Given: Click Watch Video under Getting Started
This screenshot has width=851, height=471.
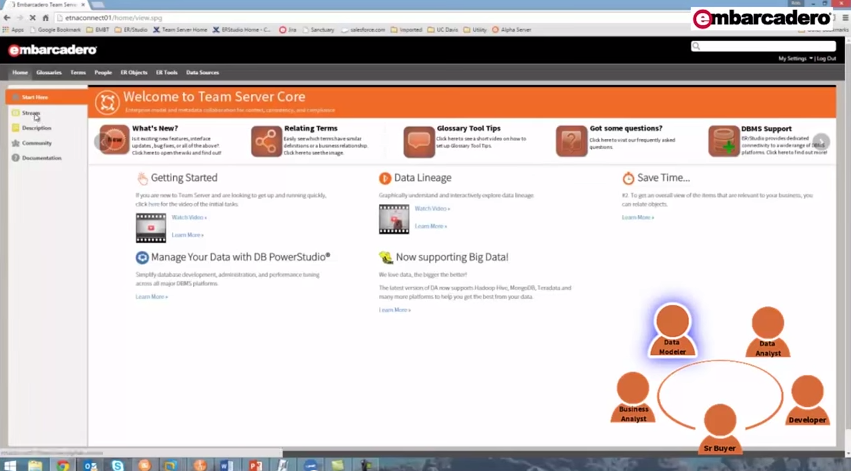Looking at the screenshot, I should (x=189, y=217).
